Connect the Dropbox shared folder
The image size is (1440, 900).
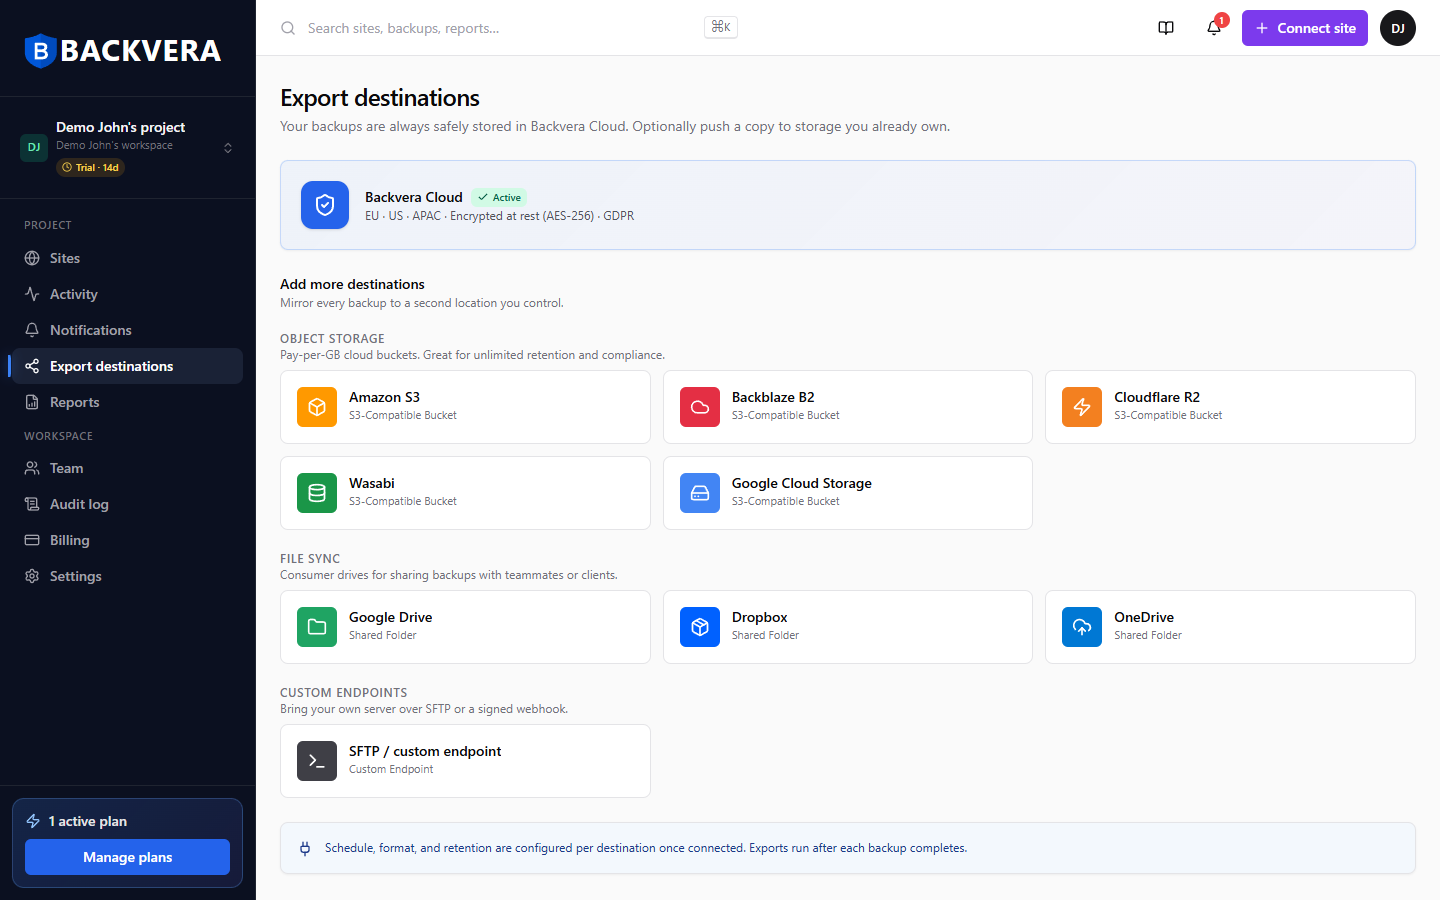848,627
